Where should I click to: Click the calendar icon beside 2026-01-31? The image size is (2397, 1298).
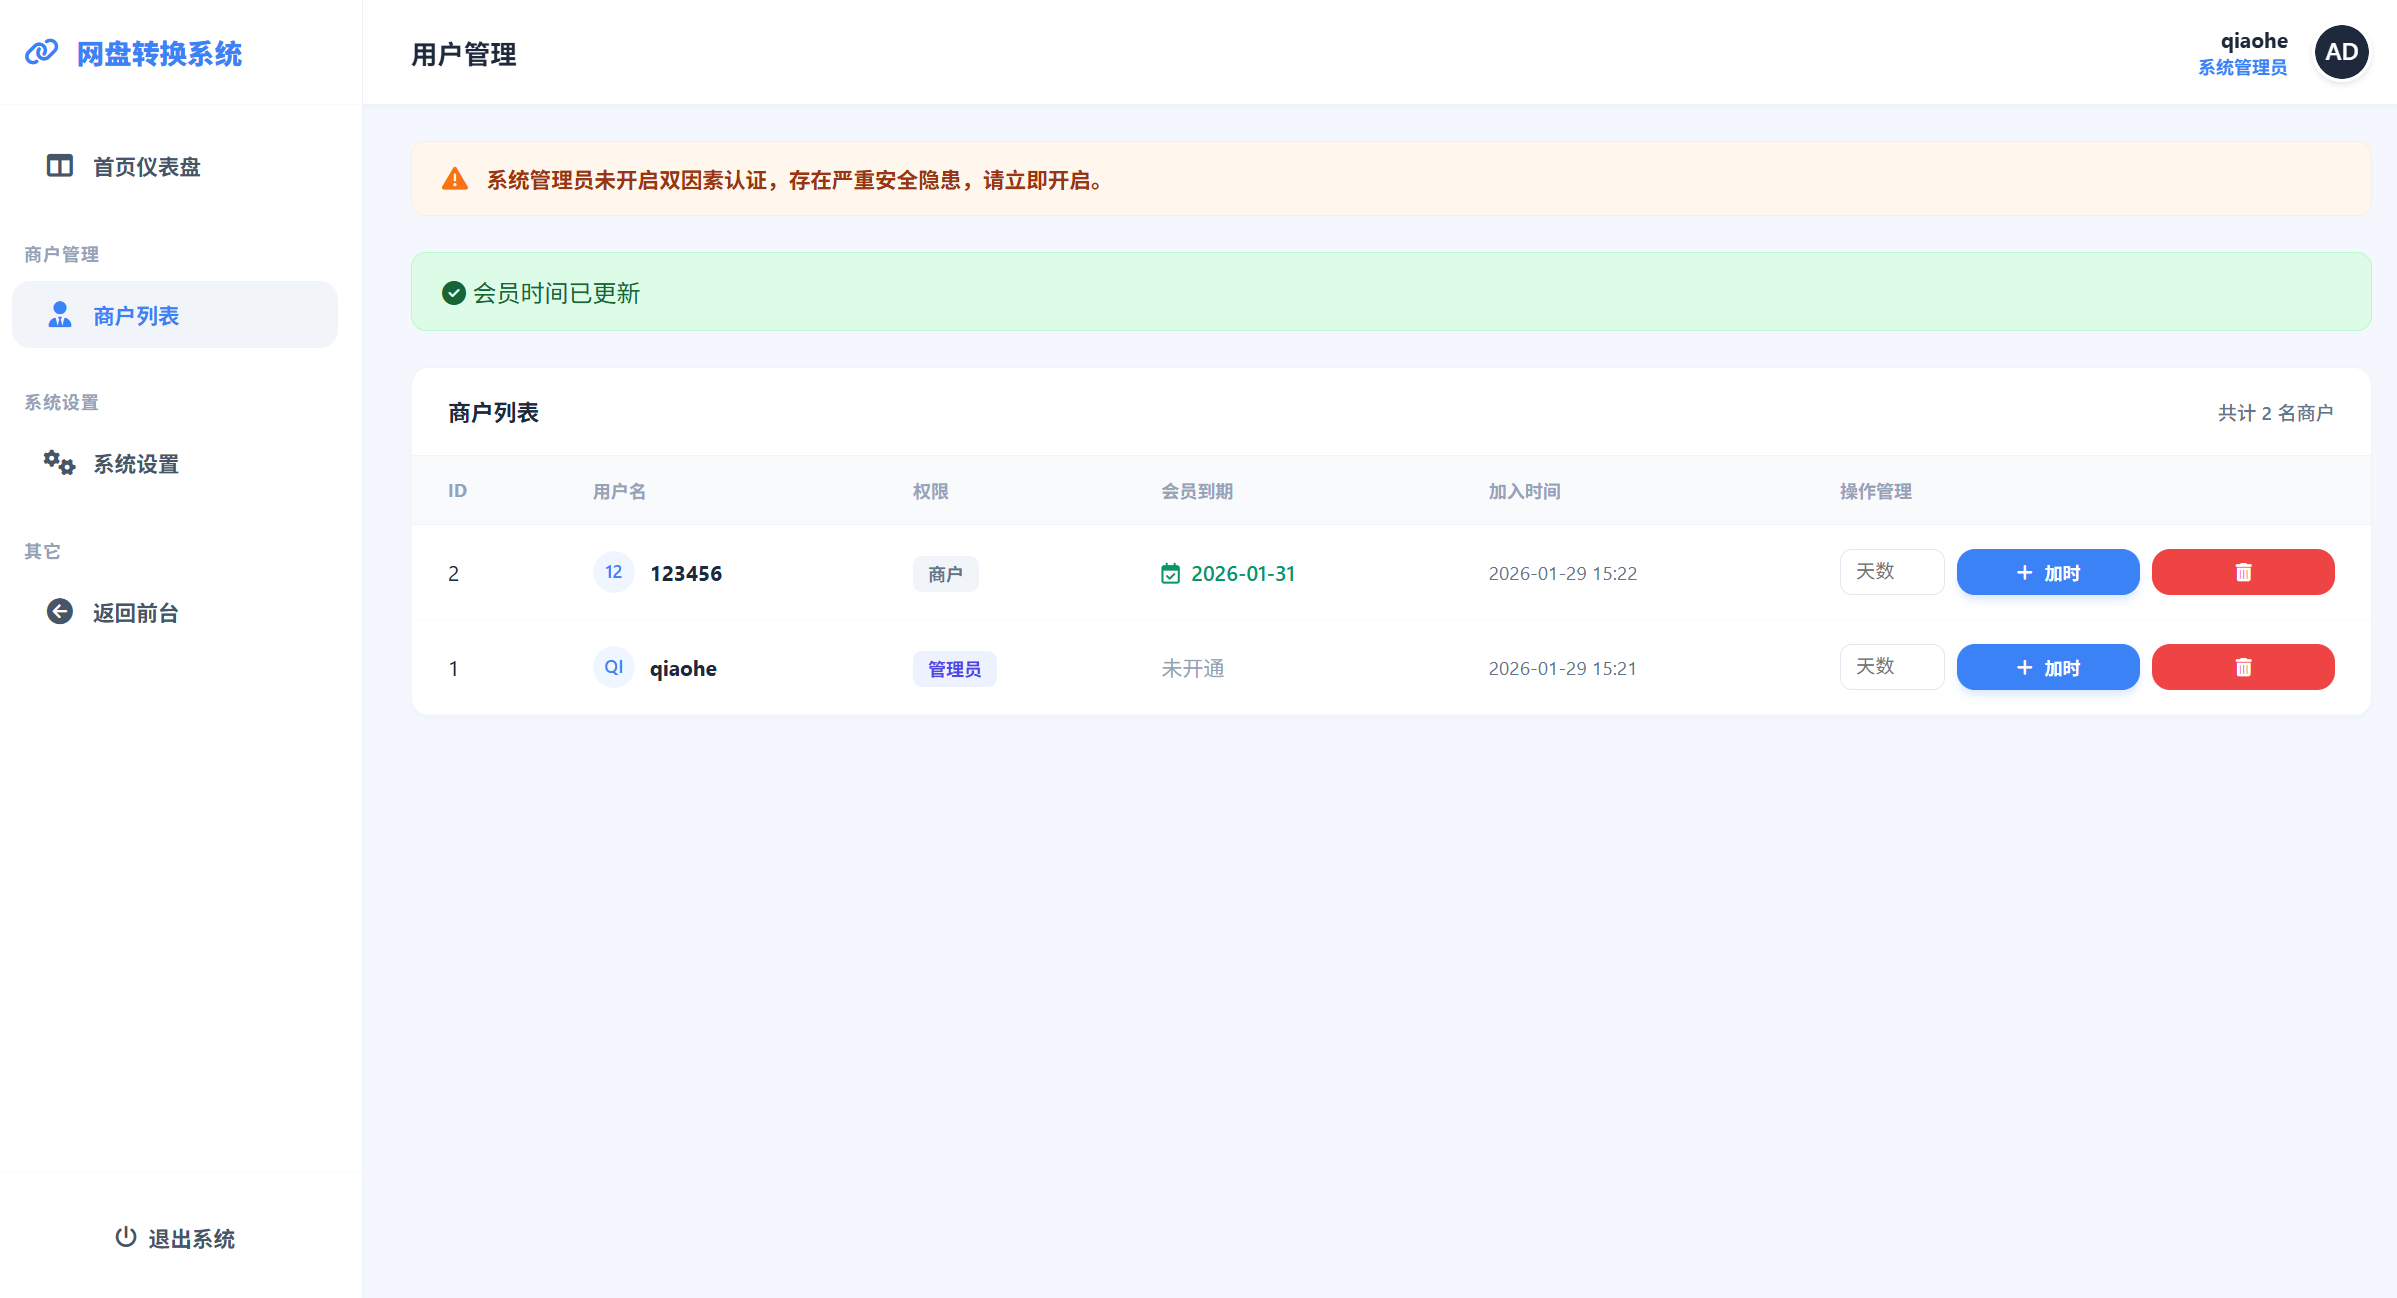point(1170,574)
